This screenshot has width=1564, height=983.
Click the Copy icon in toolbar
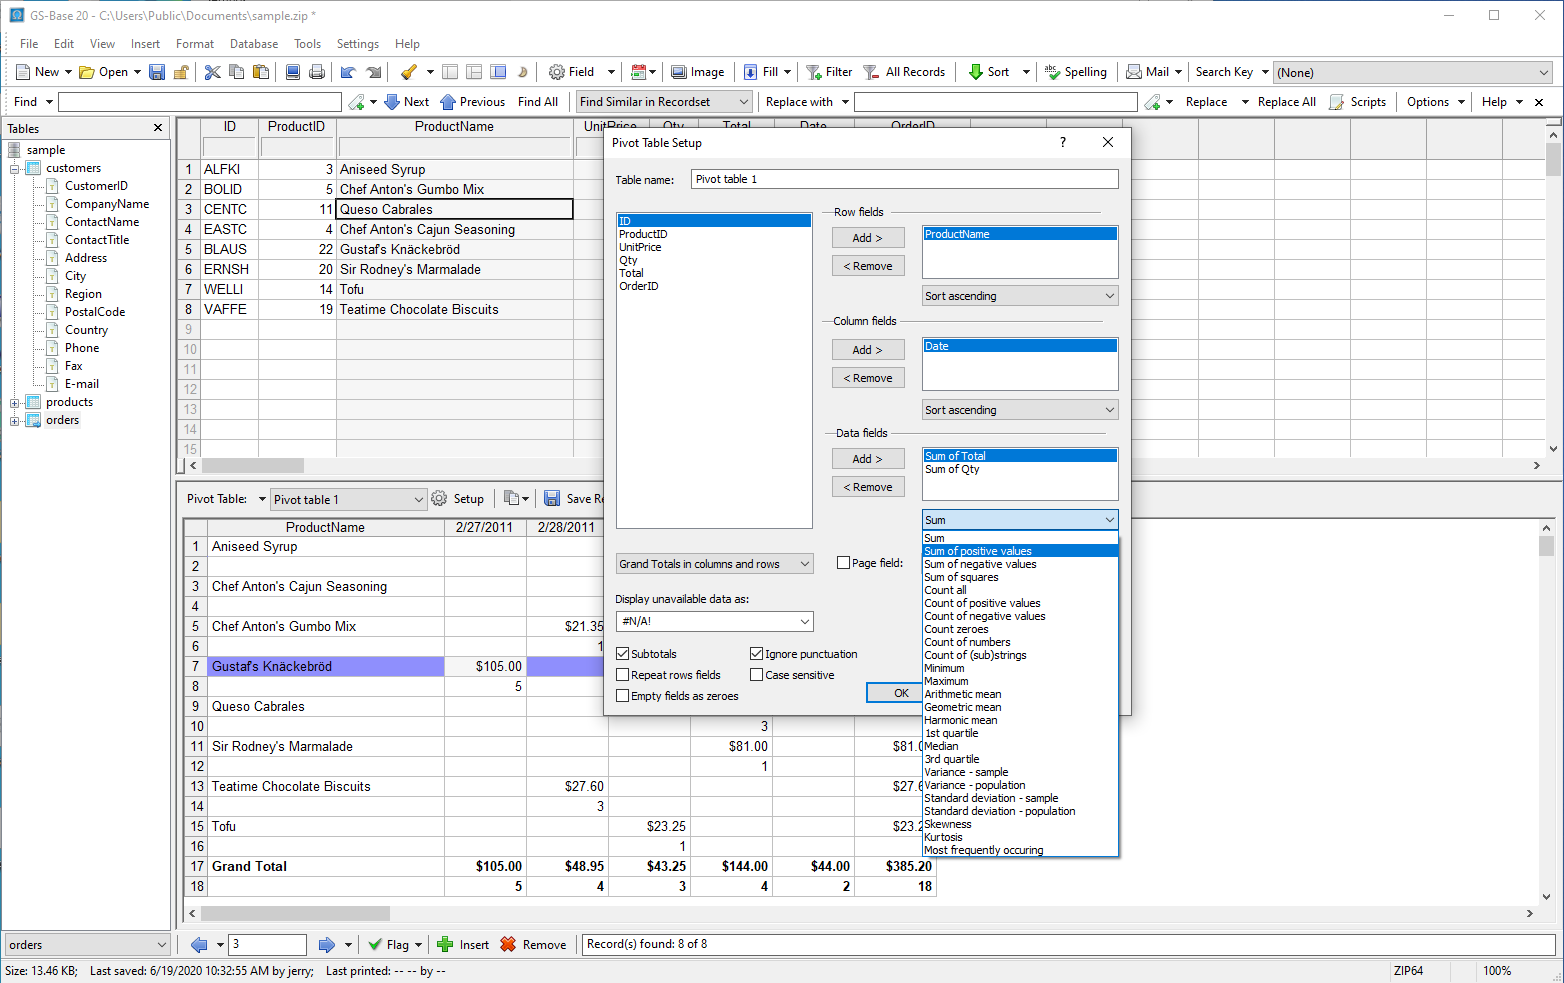(237, 72)
